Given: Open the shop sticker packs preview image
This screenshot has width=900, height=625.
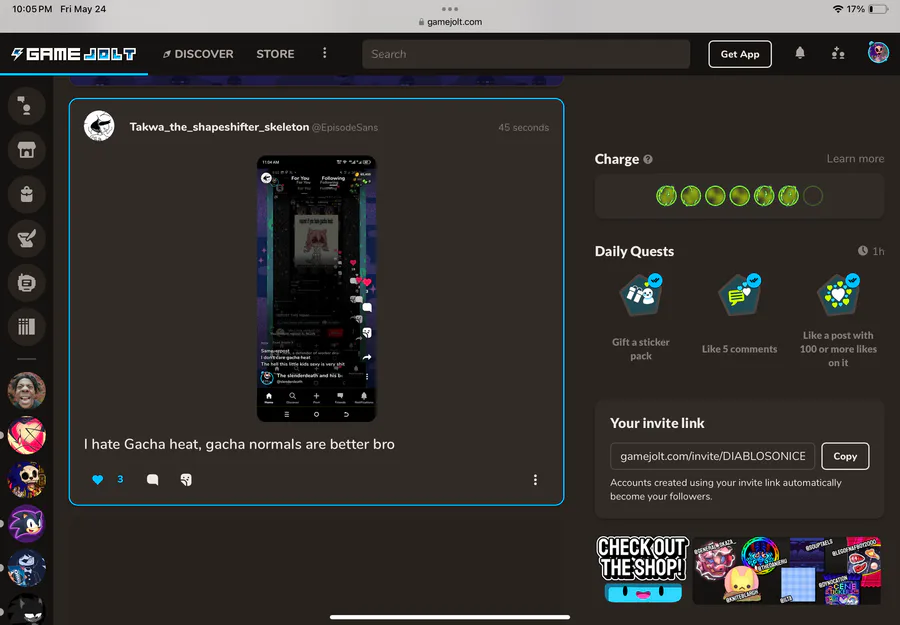Looking at the screenshot, I should pos(787,570).
